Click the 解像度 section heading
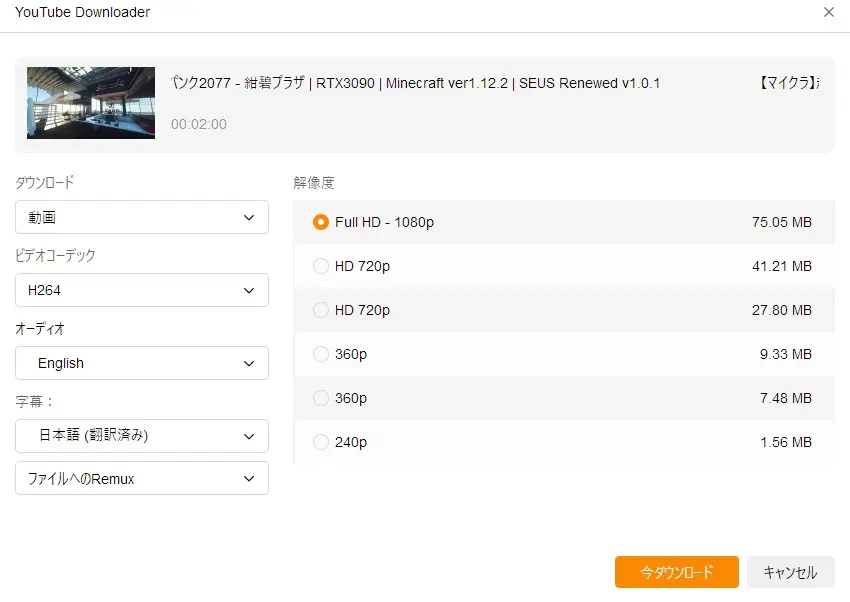850x602 pixels. (314, 183)
